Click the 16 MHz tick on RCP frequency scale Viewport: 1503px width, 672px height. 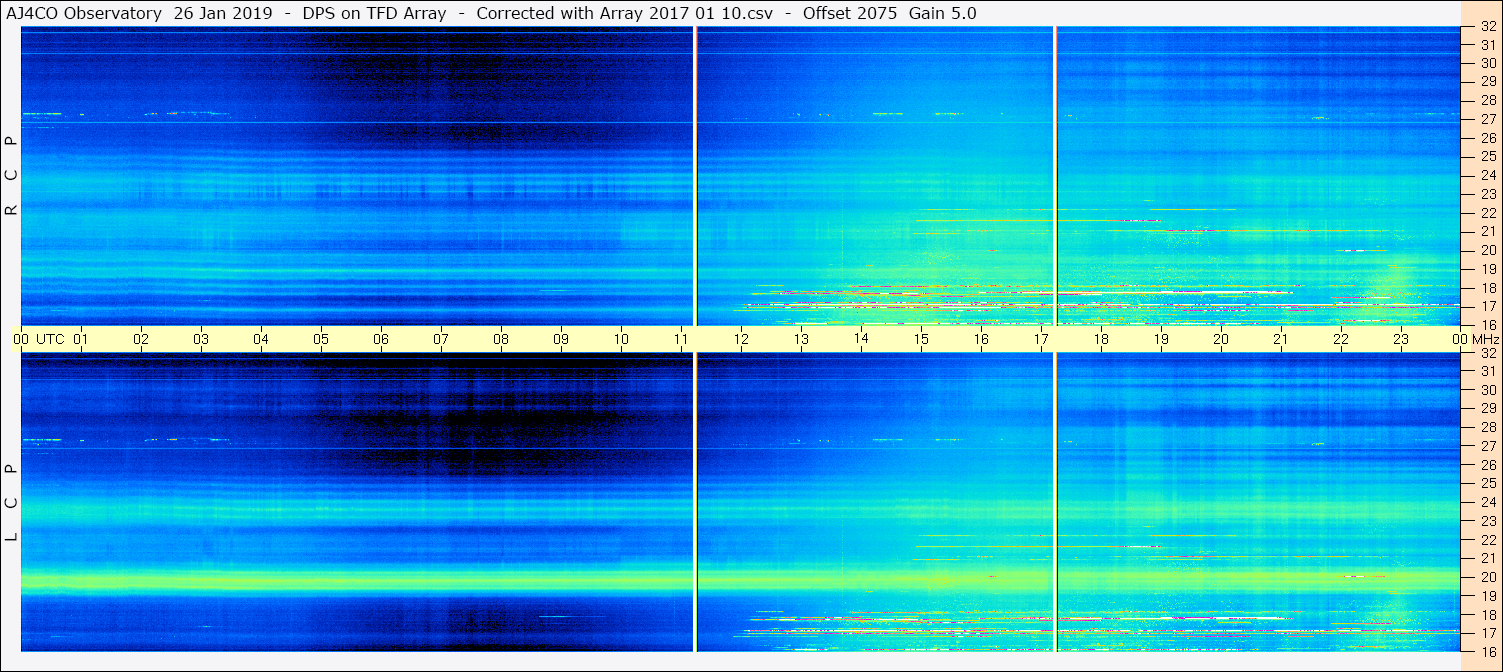pos(1488,325)
